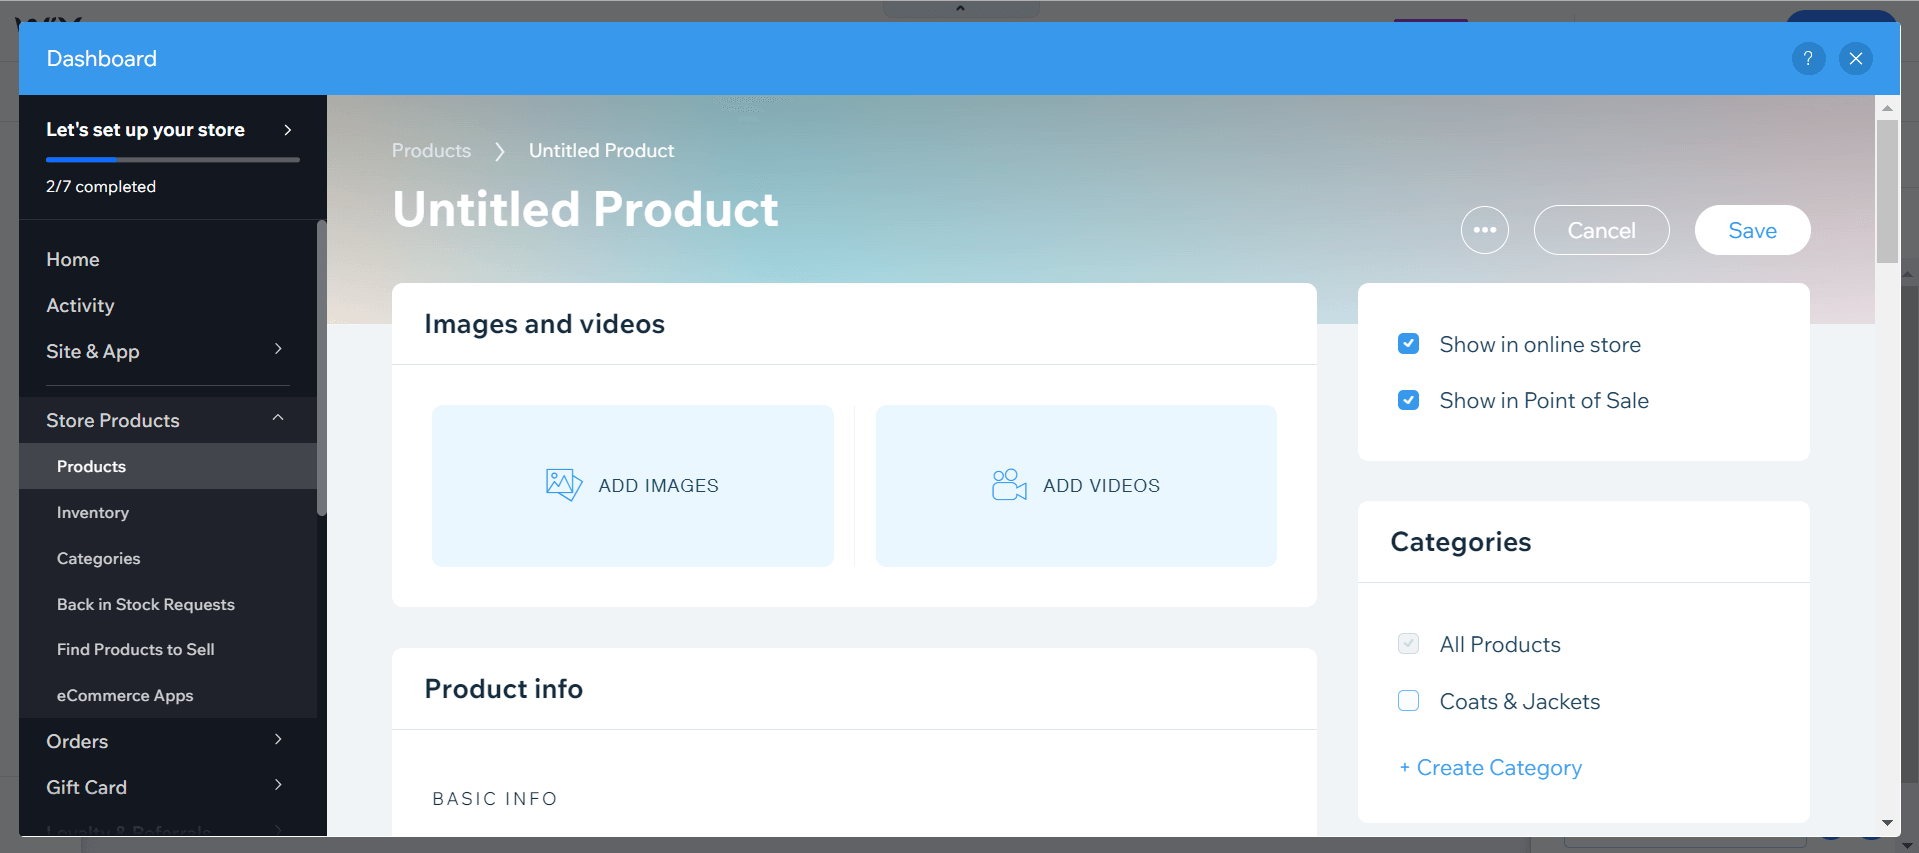Expand the Site & App submenu
Screen dimensions: 1919x853
pyautogui.click(x=278, y=349)
